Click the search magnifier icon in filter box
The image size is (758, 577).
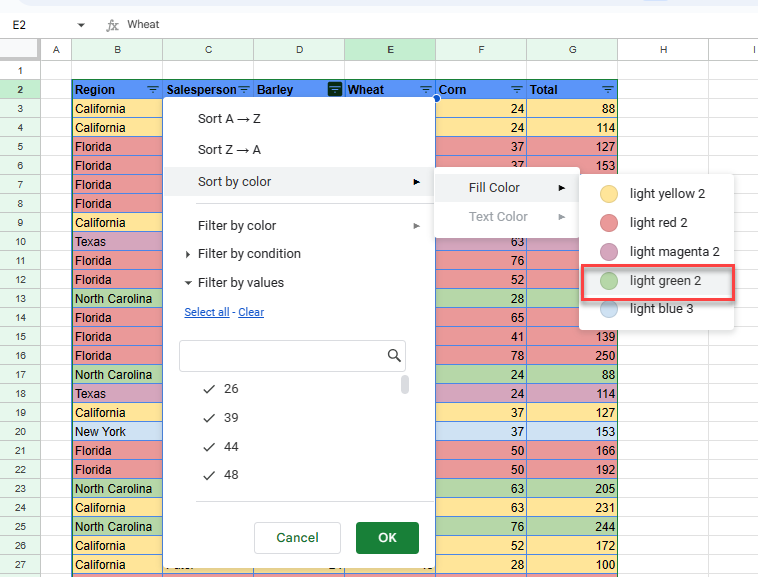(x=394, y=356)
